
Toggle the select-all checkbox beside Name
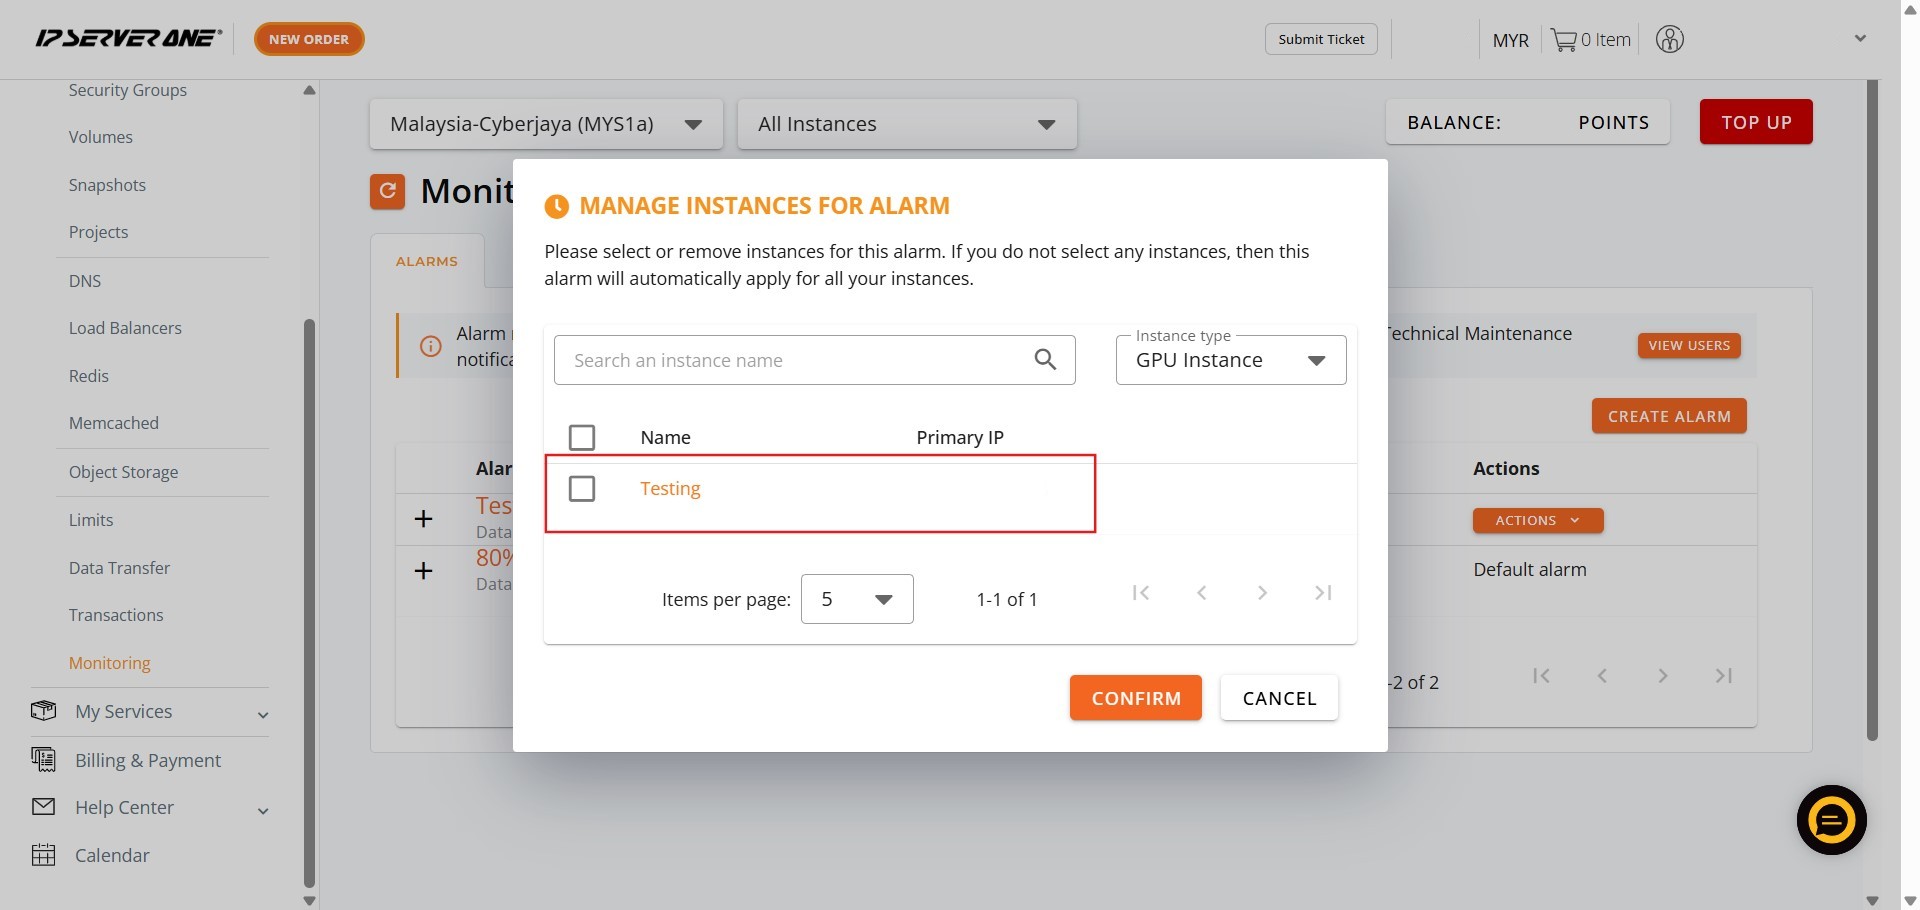coord(581,438)
